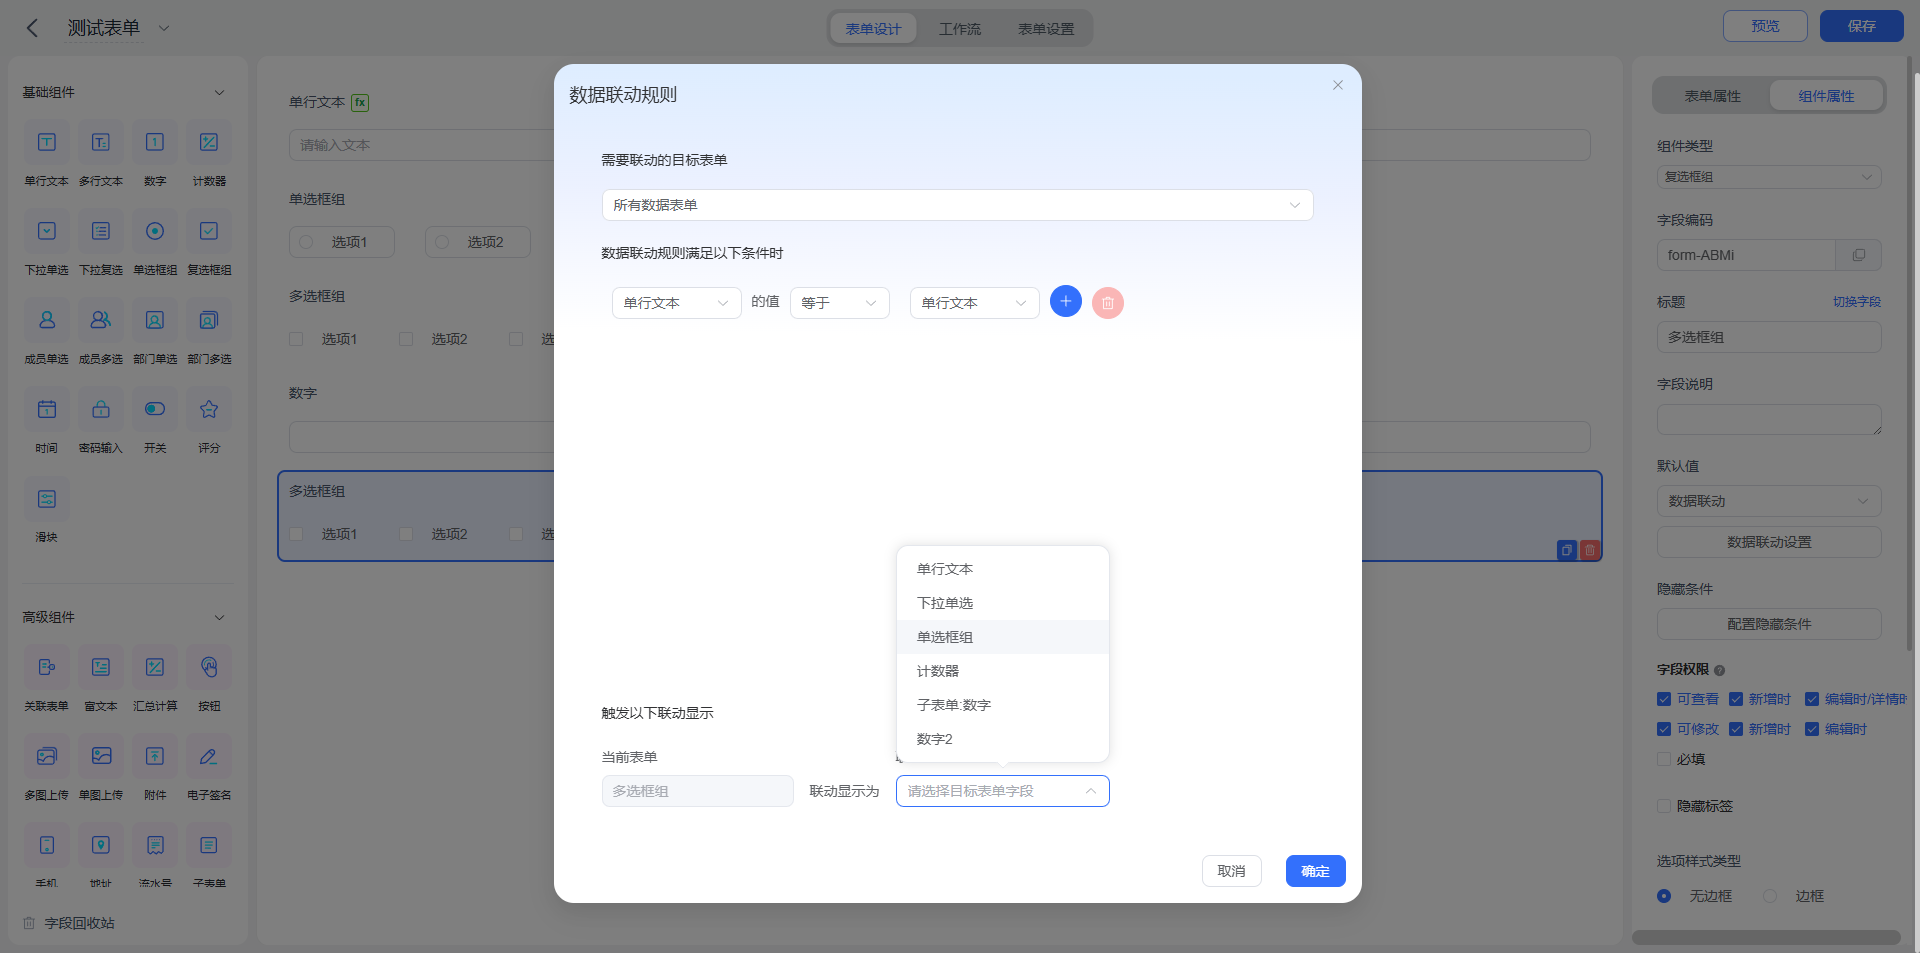Toggle the 可查看 checkbox
Screen dimensions: 1920x953
coord(1664,699)
